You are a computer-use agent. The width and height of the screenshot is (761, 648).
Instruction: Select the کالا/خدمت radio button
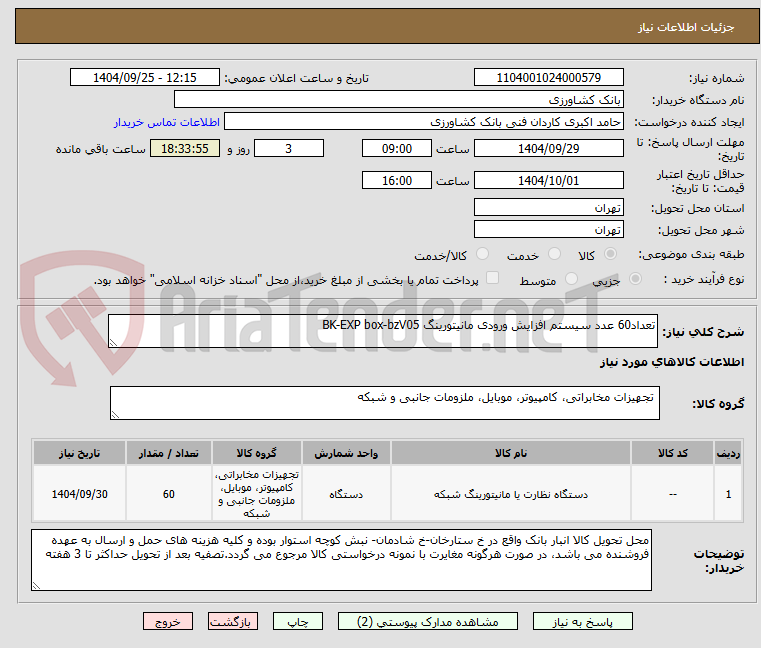click(482, 254)
